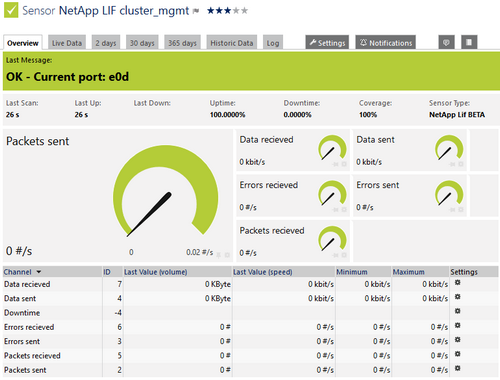Click the comment icon button in tab bar
Image resolution: width=500 pixels, height=380 pixels.
446,42
